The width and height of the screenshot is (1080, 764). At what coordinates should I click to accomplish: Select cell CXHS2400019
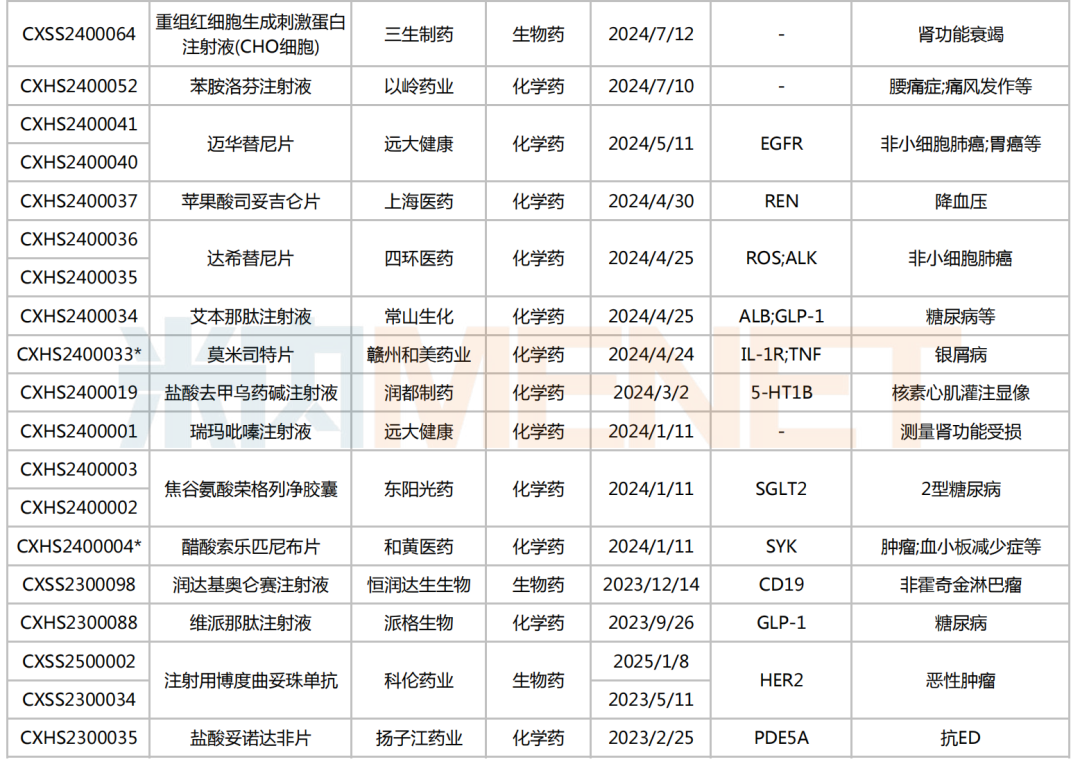(79, 393)
